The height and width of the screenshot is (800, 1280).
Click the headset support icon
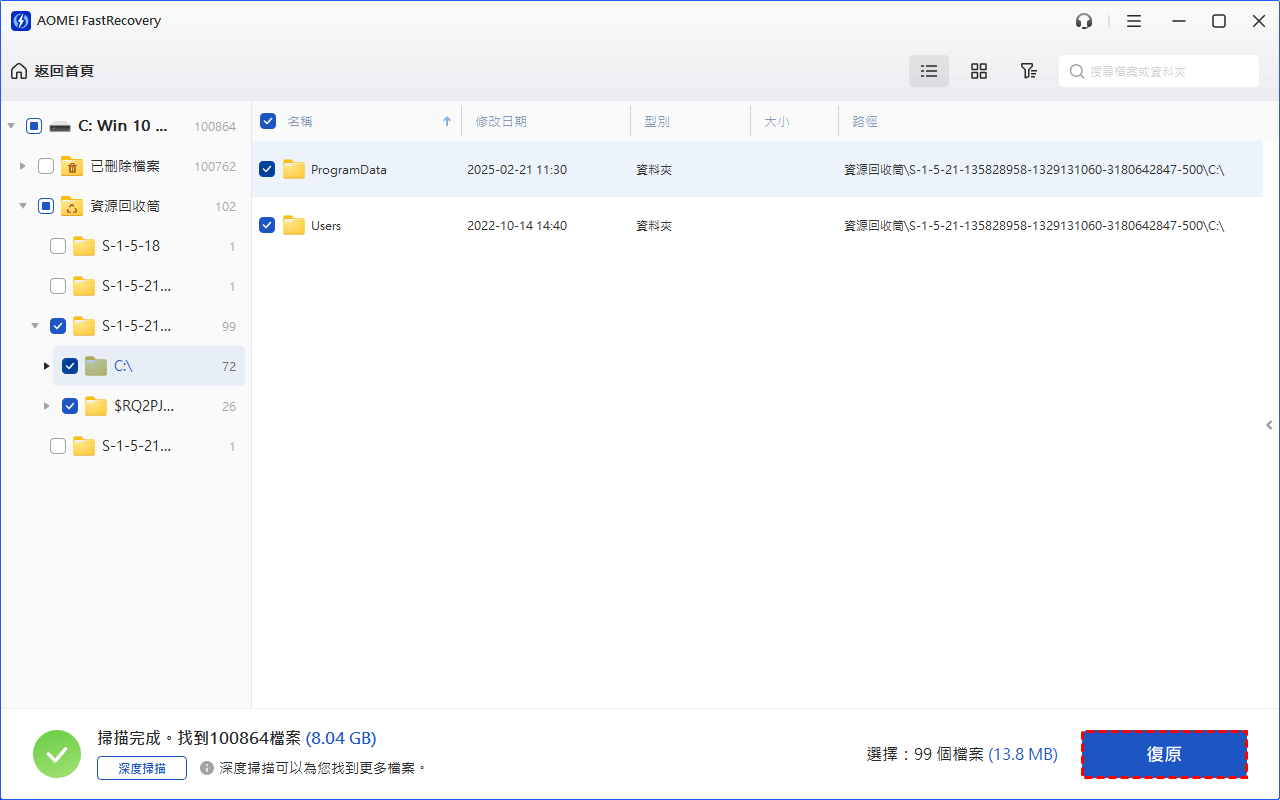[1084, 21]
